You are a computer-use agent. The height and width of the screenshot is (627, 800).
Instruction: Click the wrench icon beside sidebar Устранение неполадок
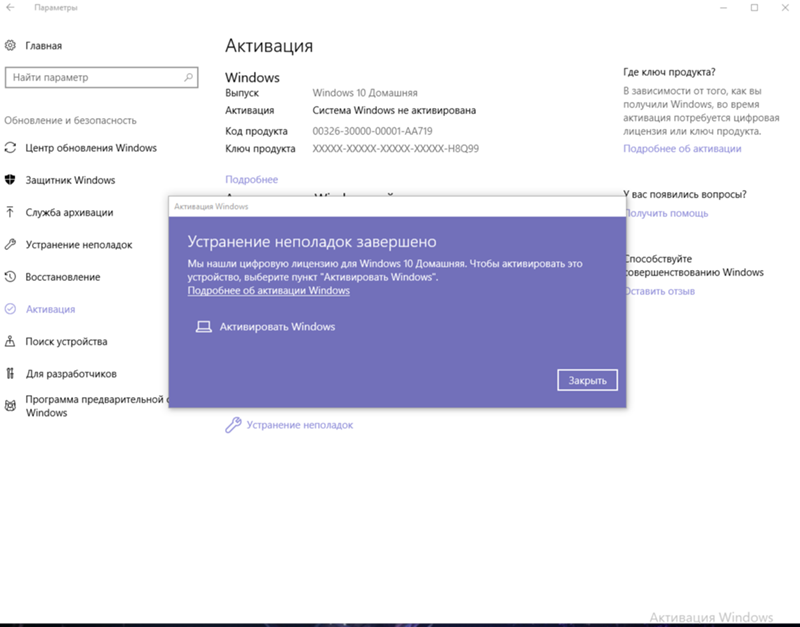pyautogui.click(x=10, y=244)
